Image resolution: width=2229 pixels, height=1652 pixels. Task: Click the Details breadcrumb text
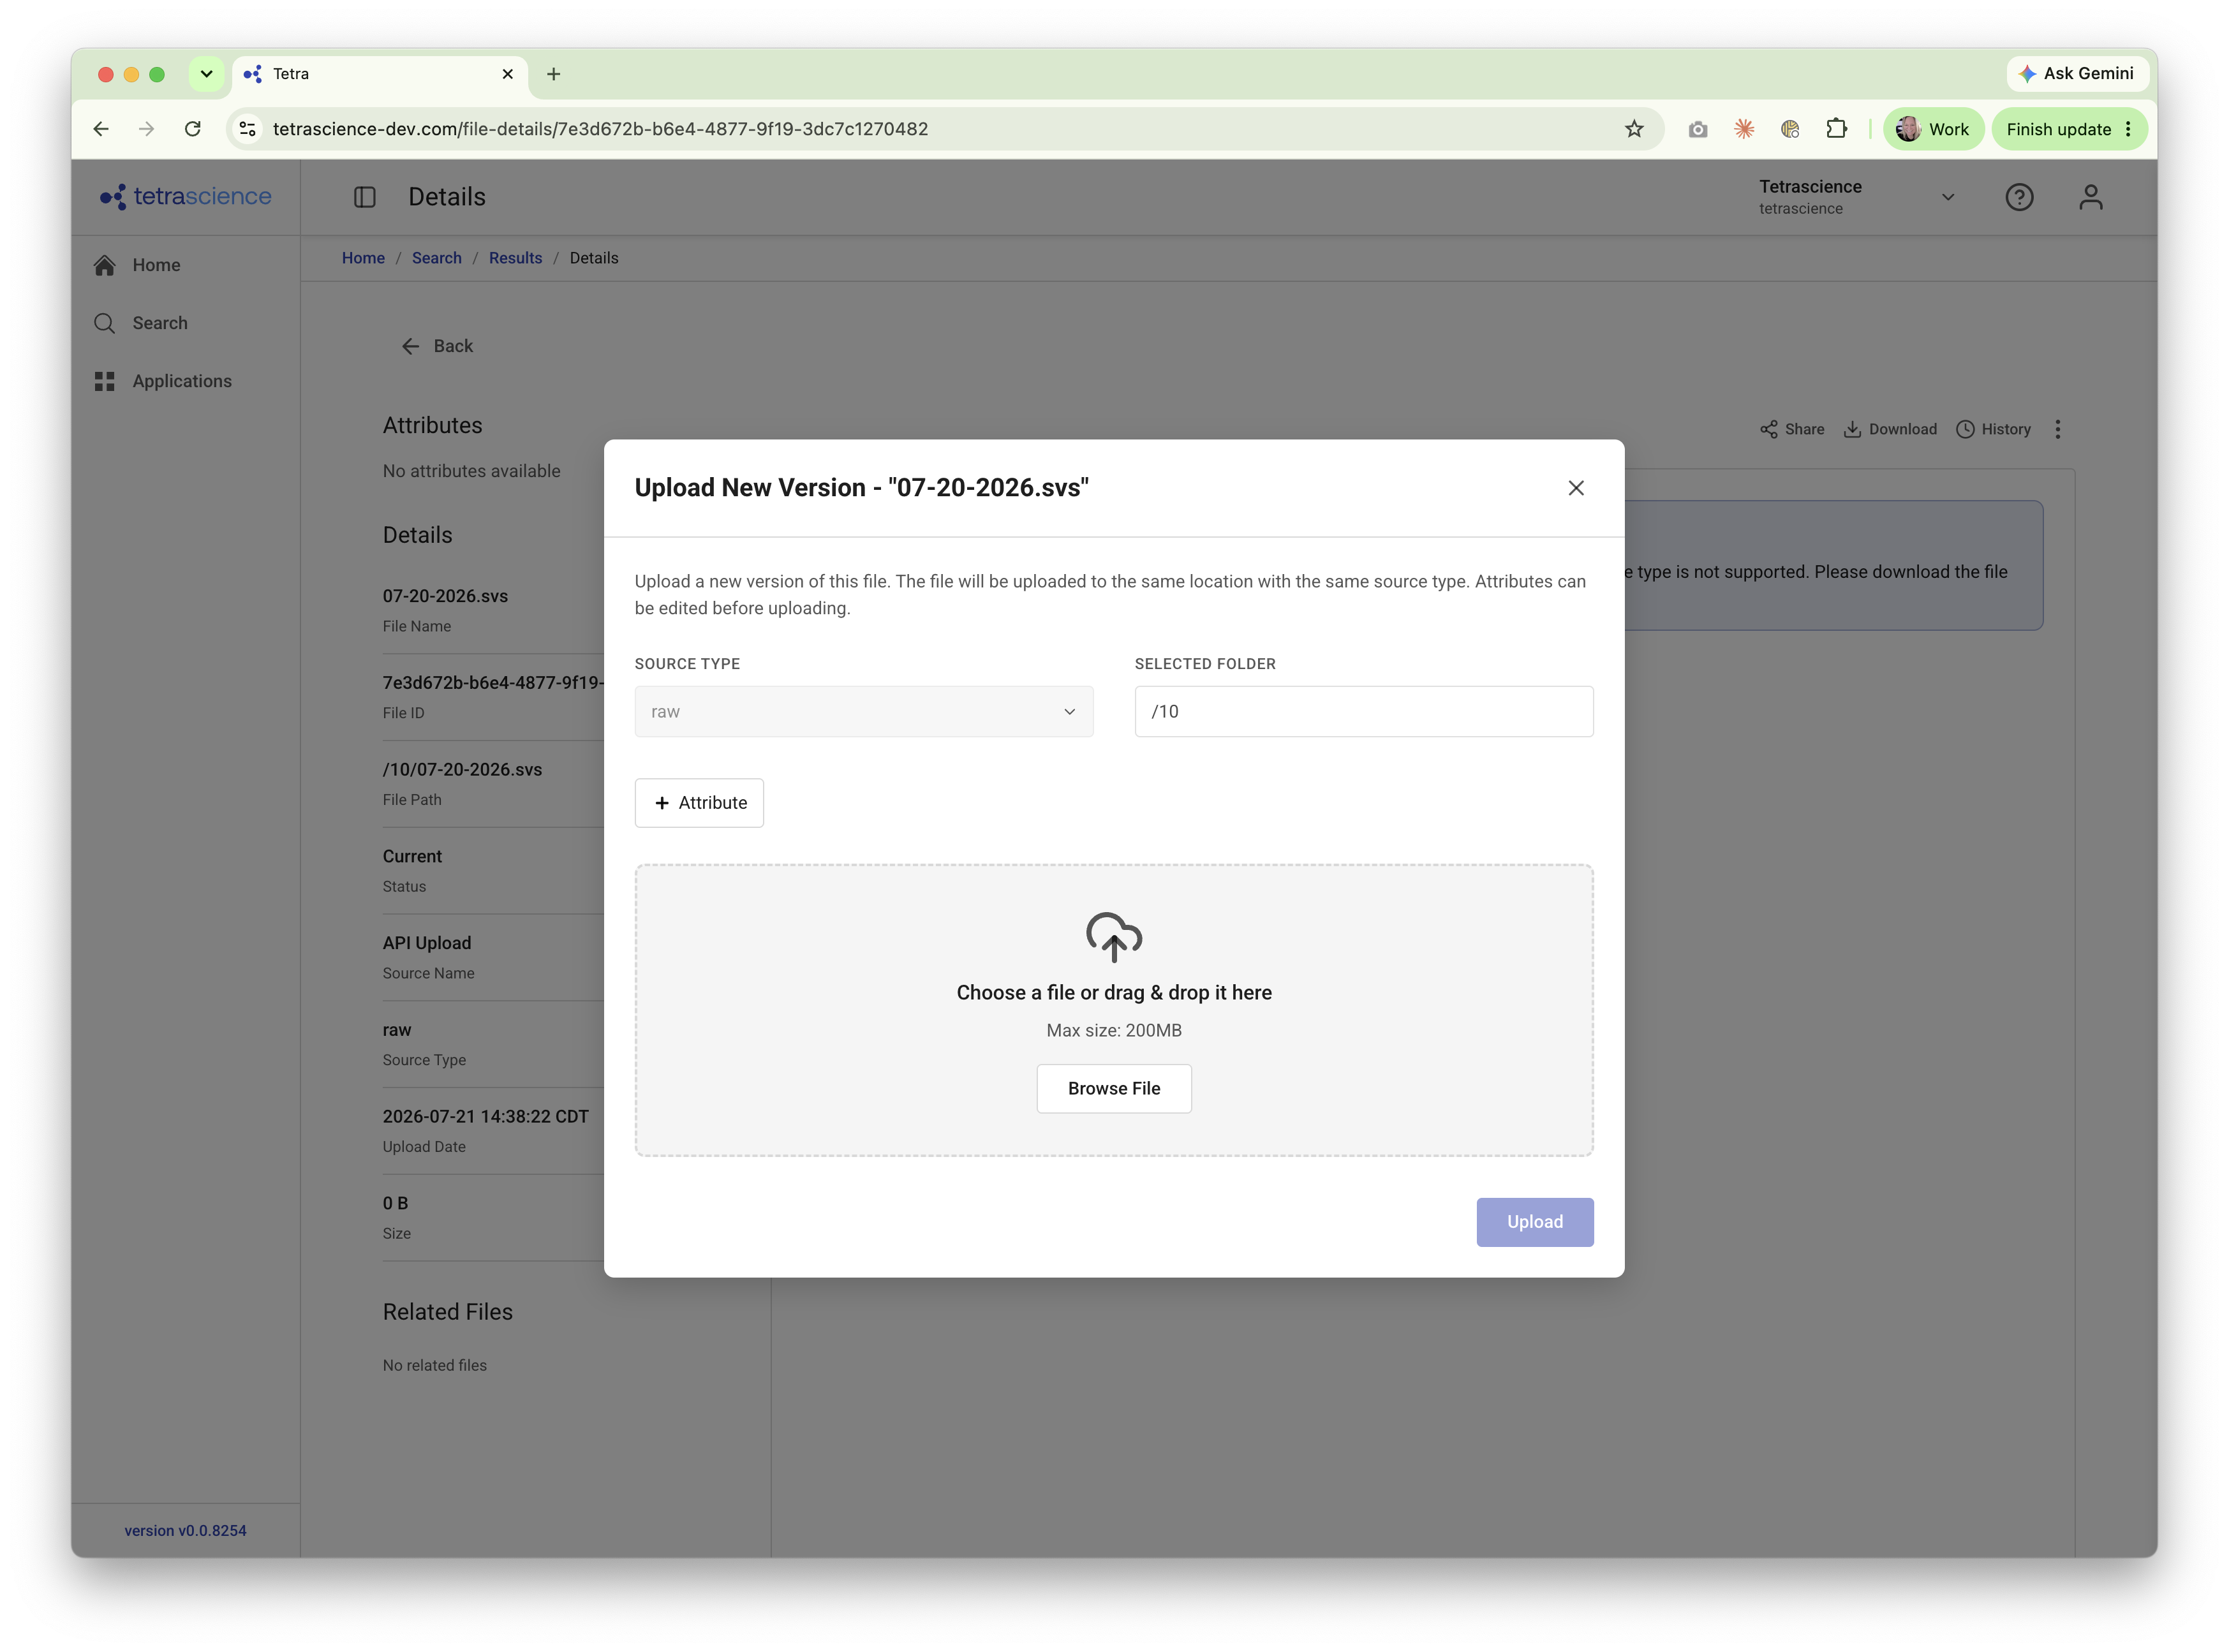pyautogui.click(x=594, y=258)
